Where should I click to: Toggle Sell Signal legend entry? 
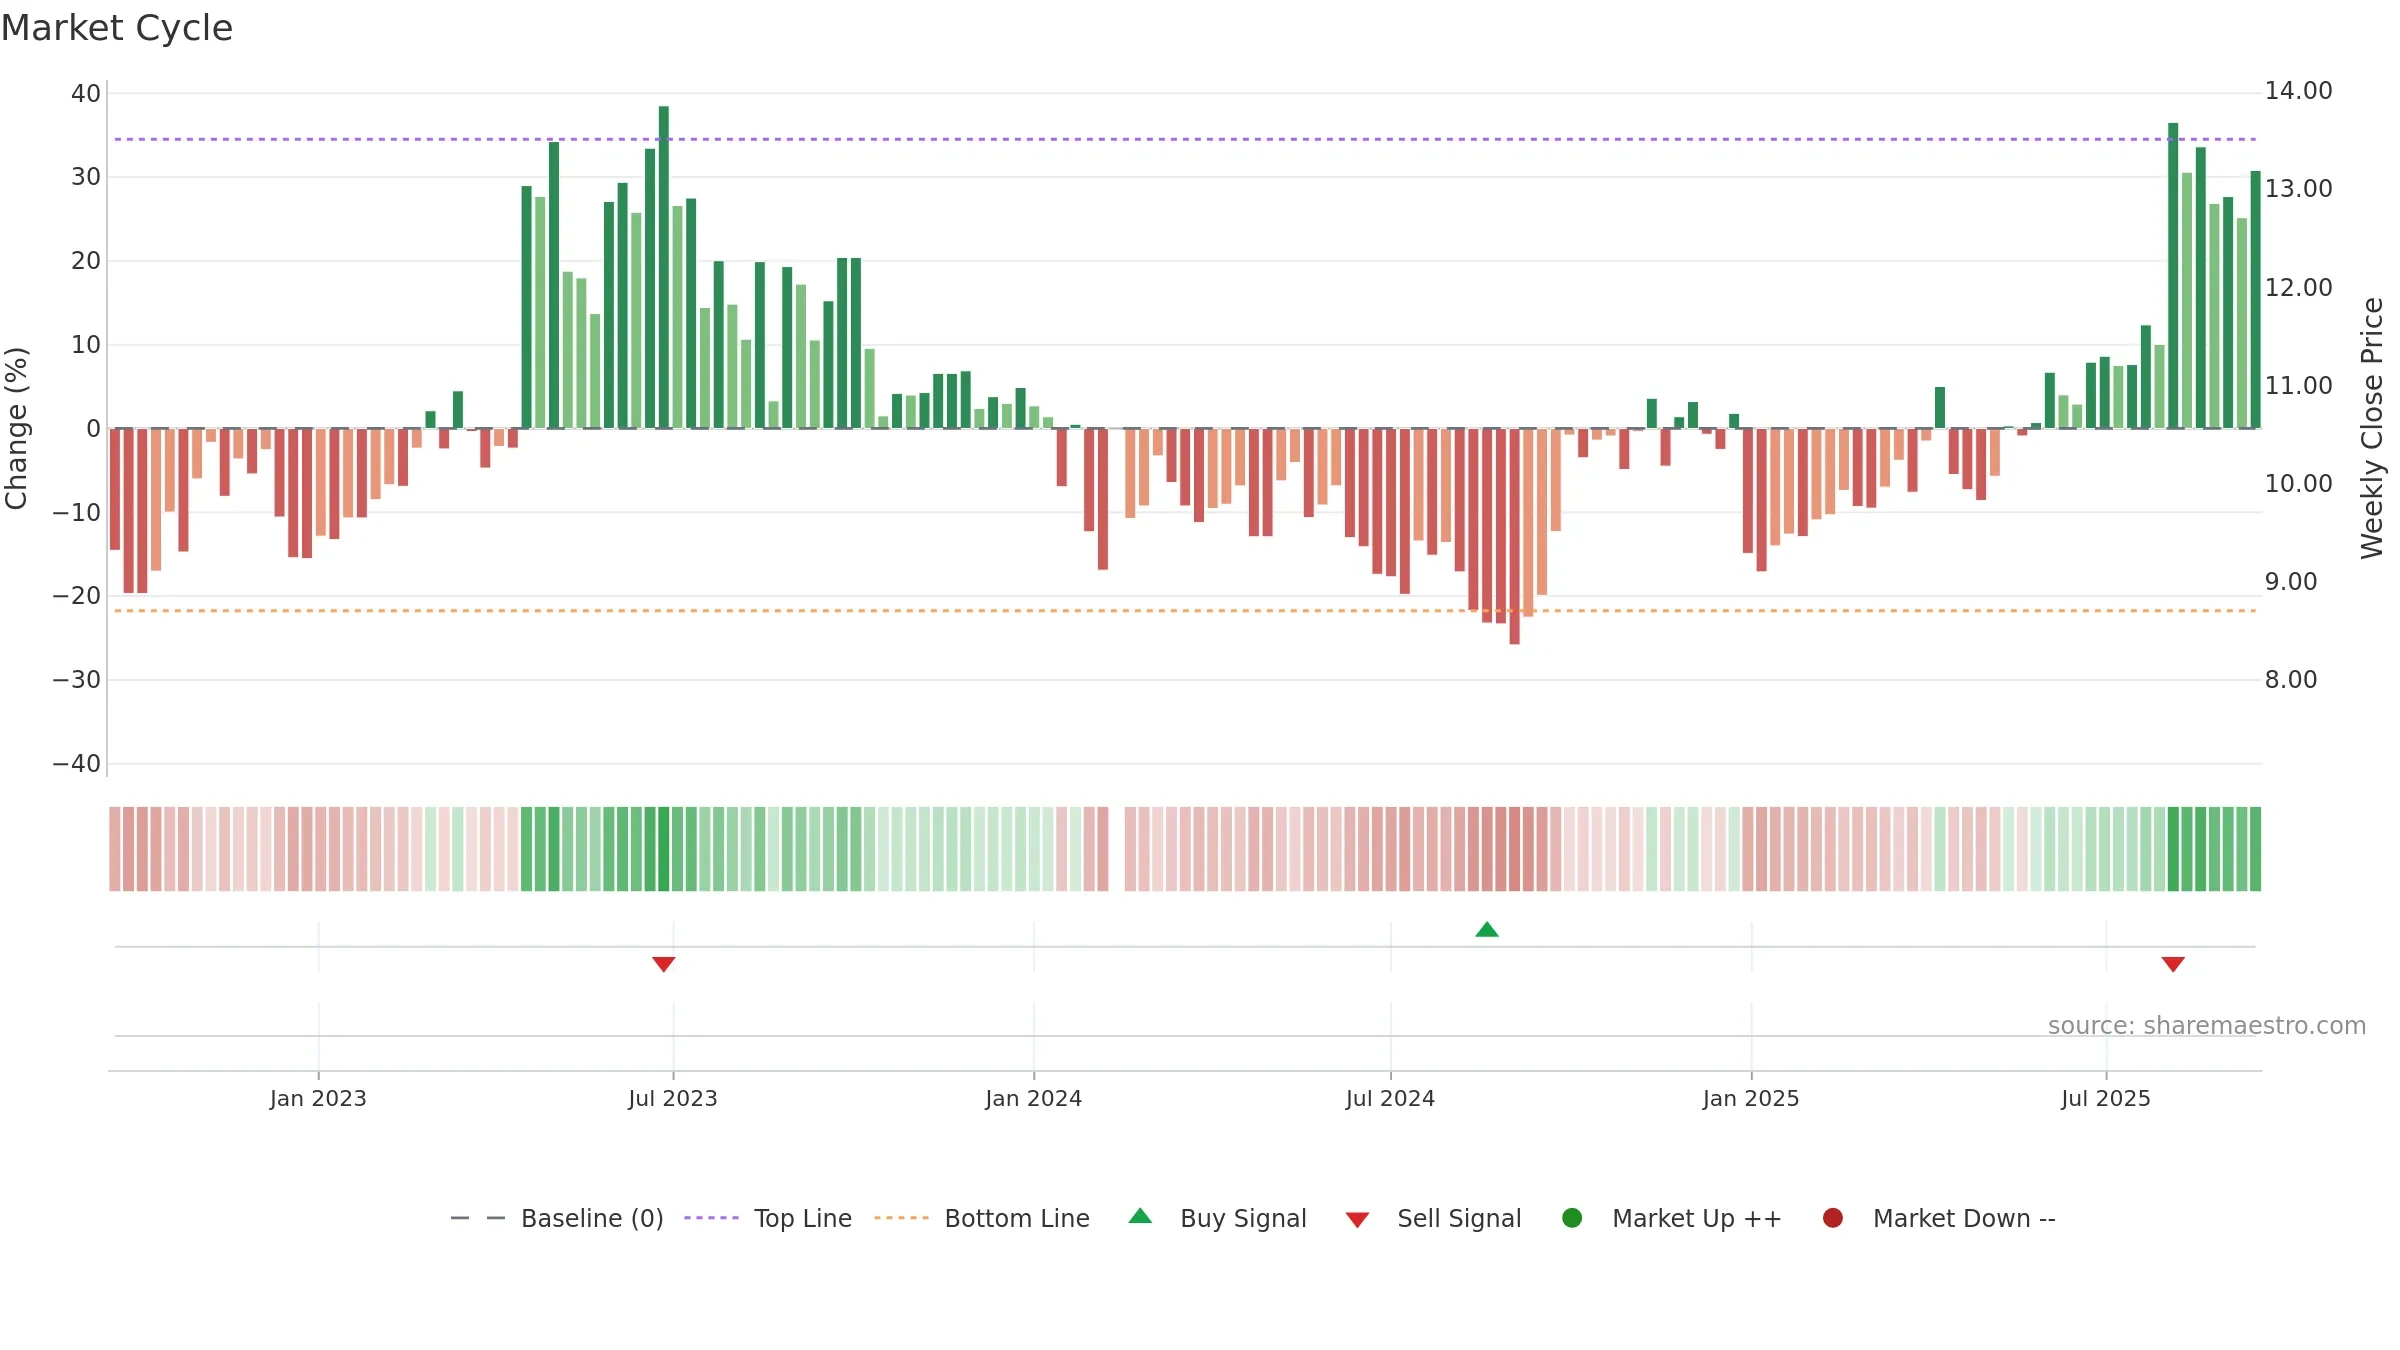(x=1433, y=1218)
